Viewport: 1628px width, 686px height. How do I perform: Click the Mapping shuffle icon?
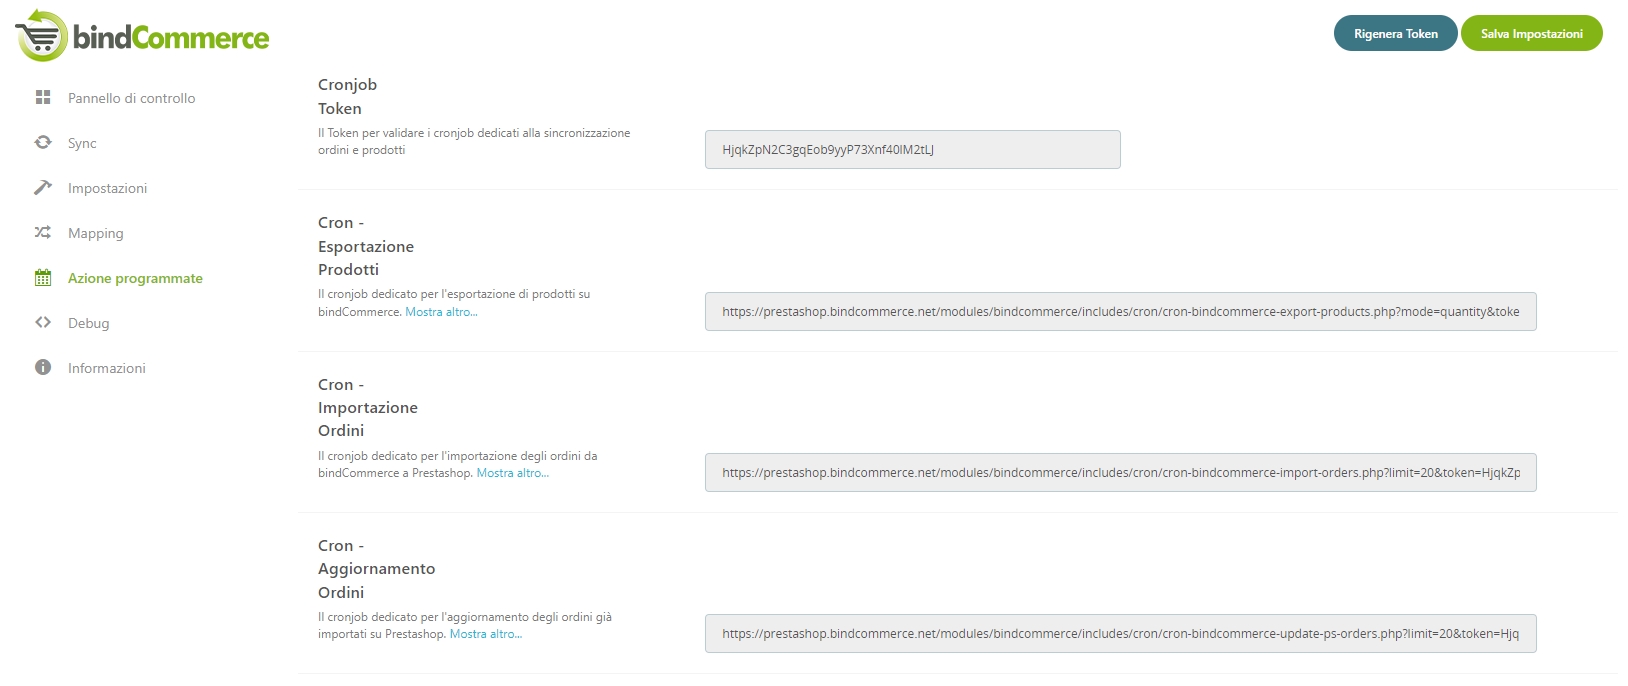coord(43,233)
